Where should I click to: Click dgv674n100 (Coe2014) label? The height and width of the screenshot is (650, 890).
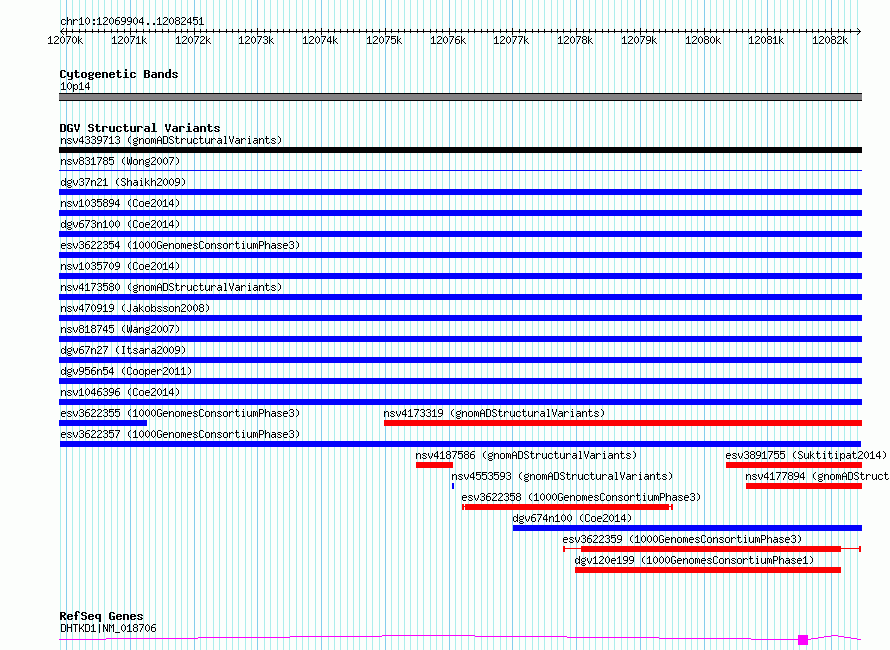coord(572,518)
